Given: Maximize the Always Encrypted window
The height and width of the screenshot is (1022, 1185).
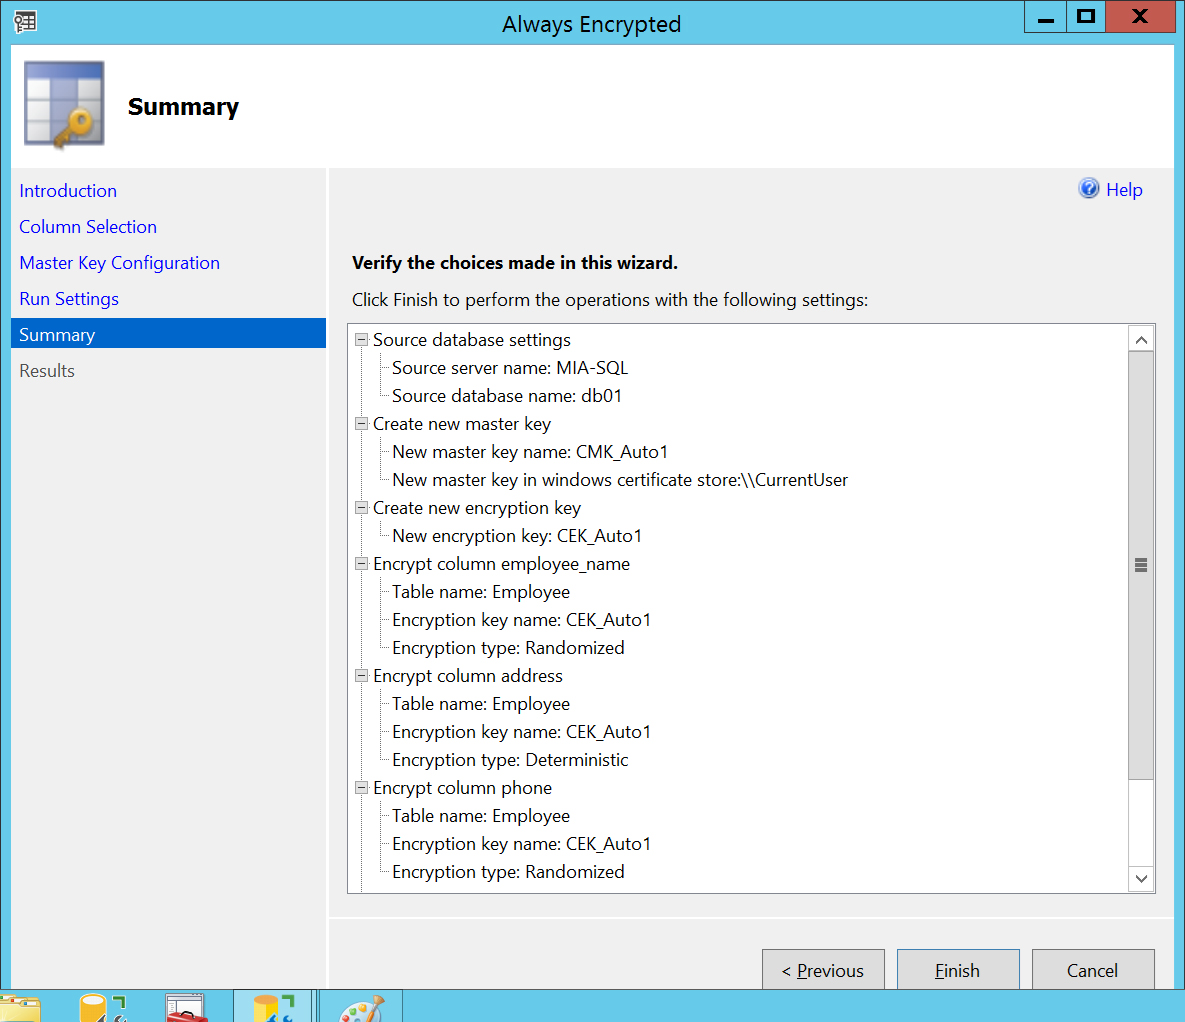Looking at the screenshot, I should point(1086,17).
